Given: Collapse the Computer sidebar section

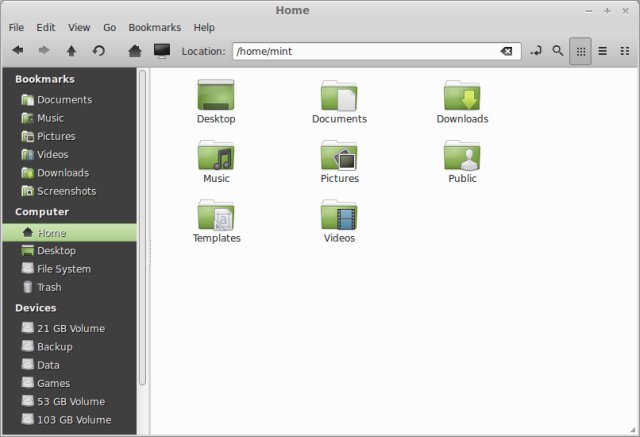Looking at the screenshot, I should click(42, 212).
